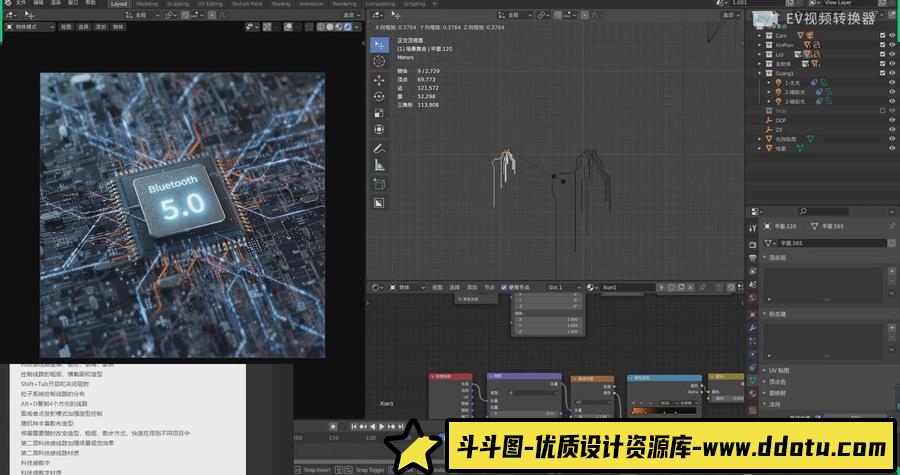Viewport: 900px width, 475px height.
Task: Select the Add Cube tool
Action: point(379,184)
